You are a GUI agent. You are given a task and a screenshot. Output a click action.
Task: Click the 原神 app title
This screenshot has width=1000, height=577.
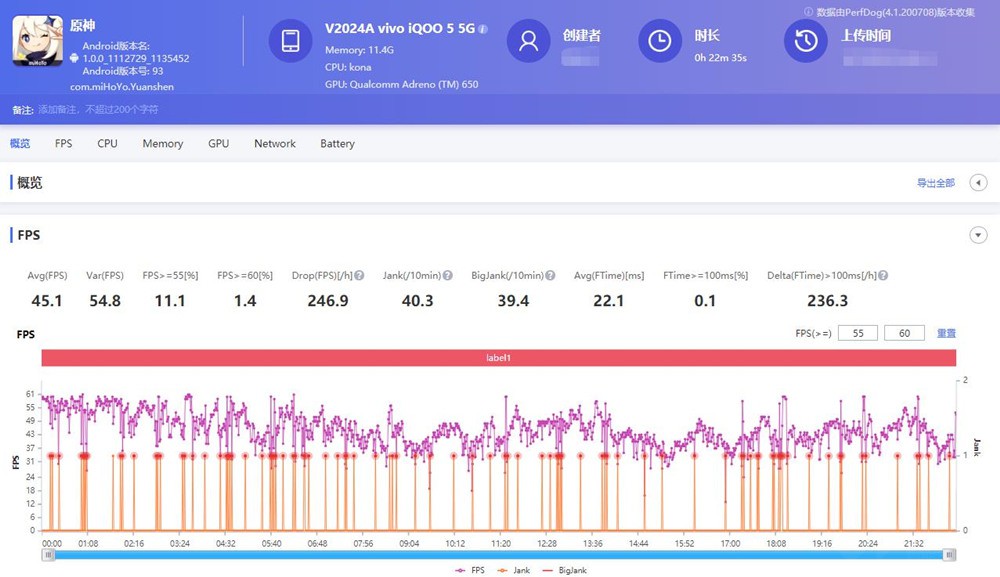coord(83,26)
